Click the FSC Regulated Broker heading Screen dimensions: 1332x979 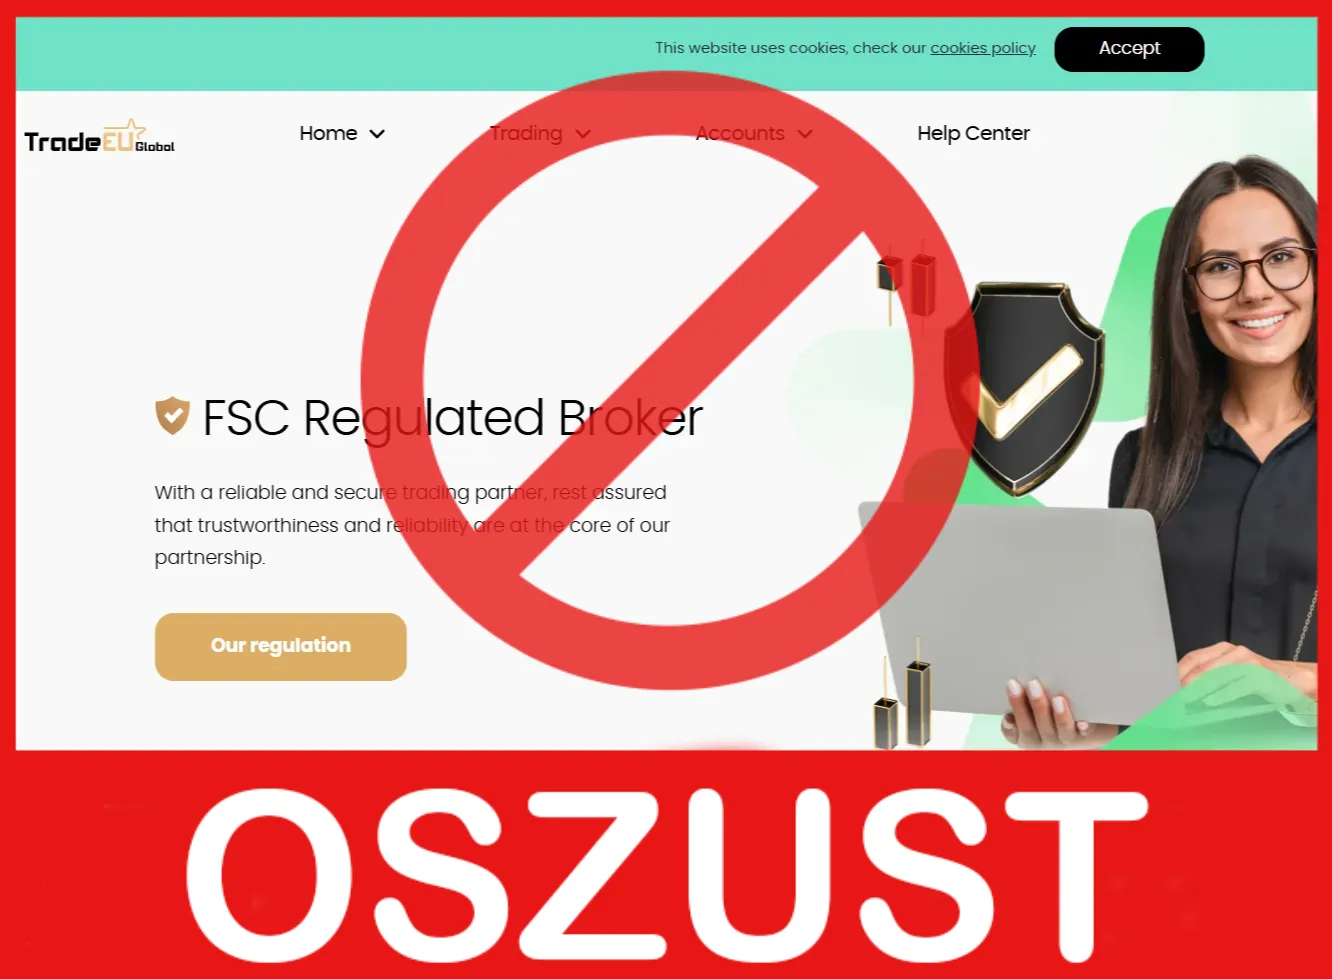click(x=453, y=418)
